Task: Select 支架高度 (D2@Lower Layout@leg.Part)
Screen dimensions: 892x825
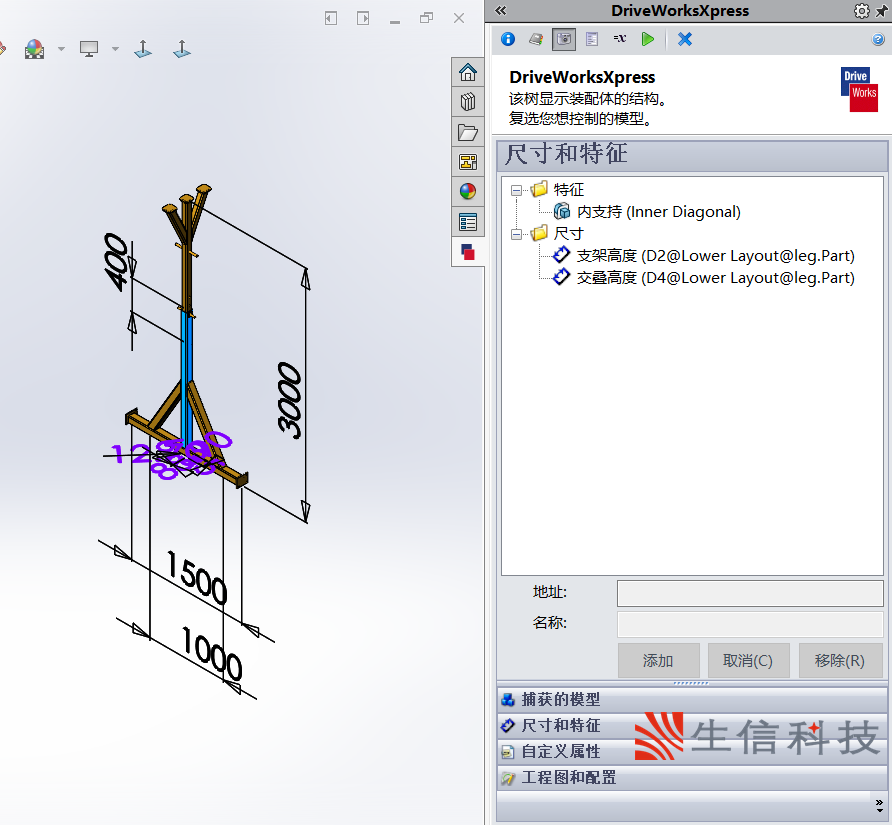Action: click(715, 255)
